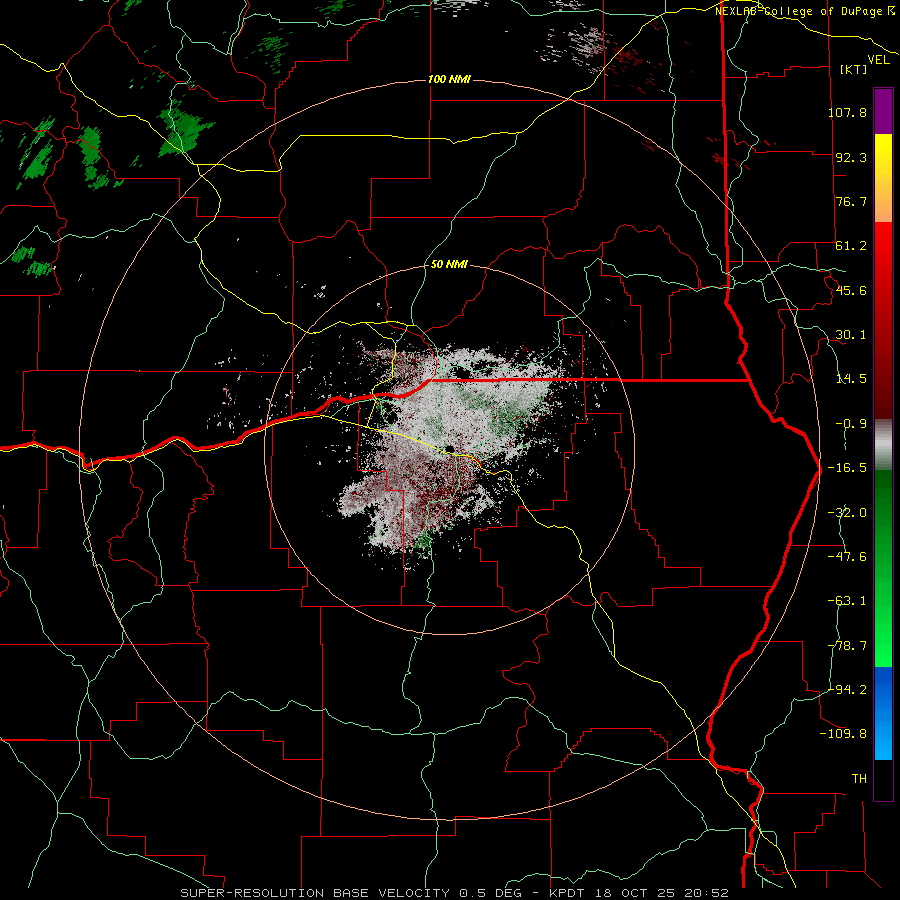This screenshot has width=900, height=900.
Task: Click the VEL legend title
Action: click(x=878, y=60)
